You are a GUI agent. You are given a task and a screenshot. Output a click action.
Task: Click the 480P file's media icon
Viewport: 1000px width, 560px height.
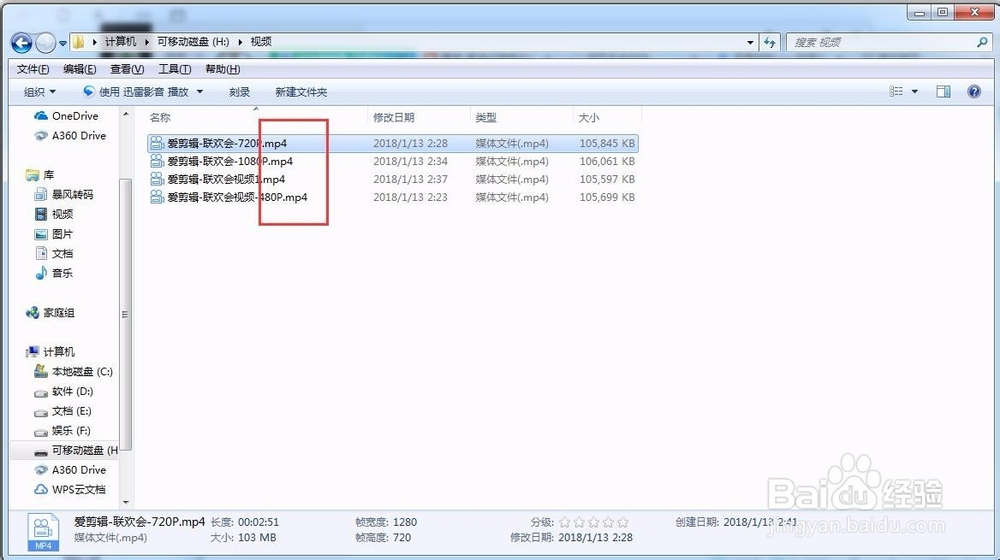(157, 197)
